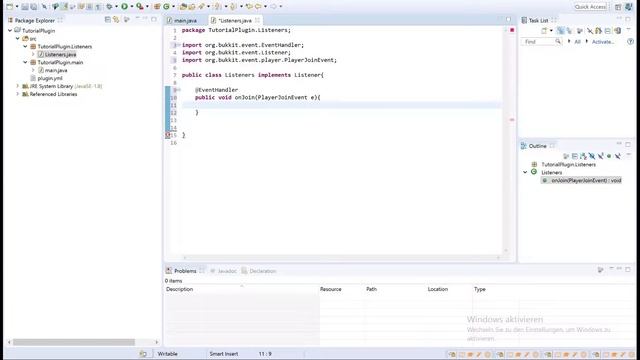Switch to the Javadoc tab
640x360 pixels.
tap(223, 271)
